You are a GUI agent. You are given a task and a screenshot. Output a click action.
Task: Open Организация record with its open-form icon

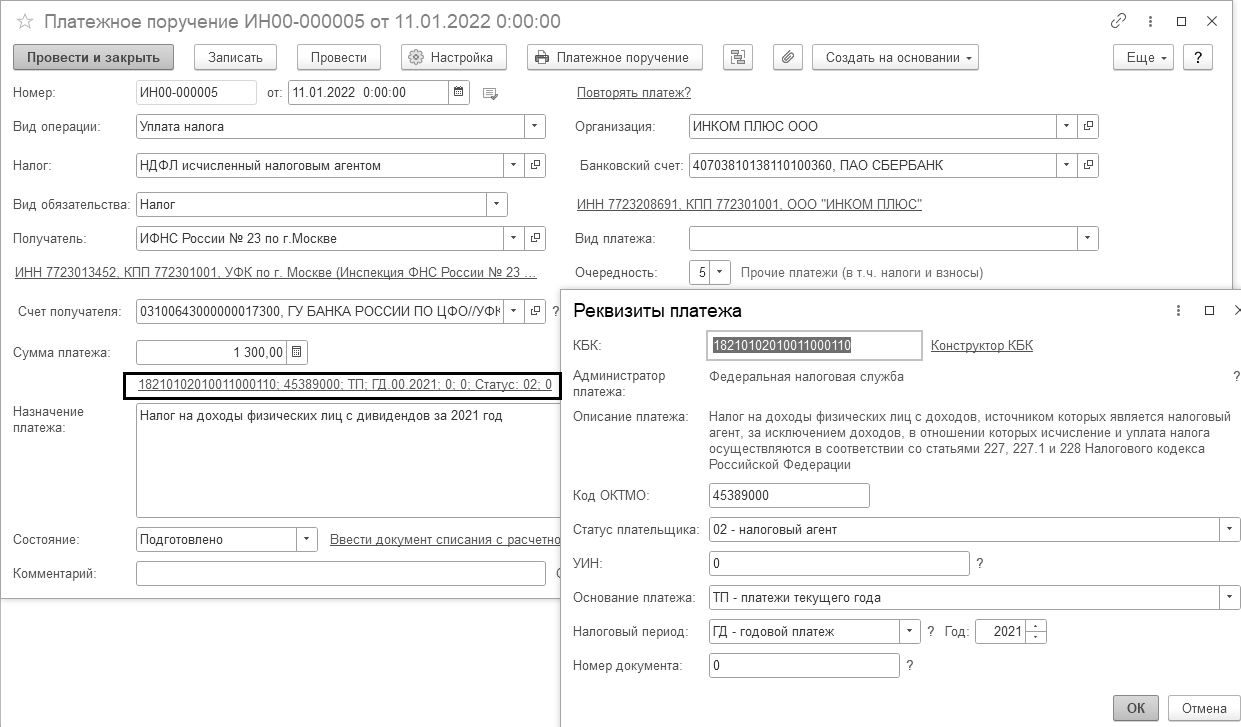click(x=1089, y=127)
